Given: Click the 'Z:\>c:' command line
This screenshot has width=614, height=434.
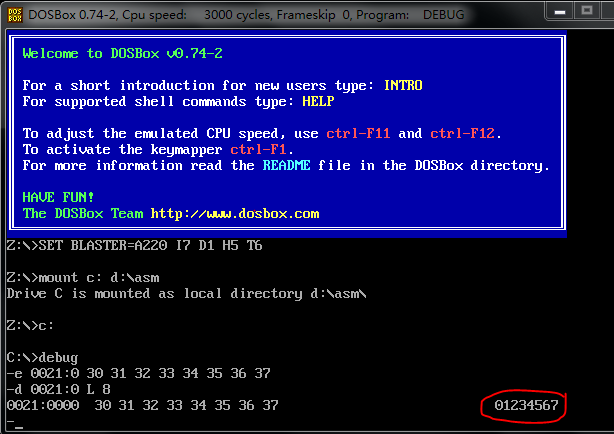Looking at the screenshot, I should click(30, 326).
